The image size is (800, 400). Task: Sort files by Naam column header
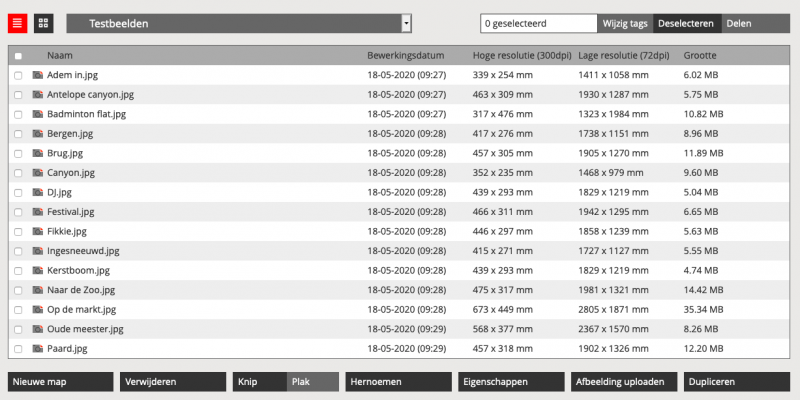[59, 56]
